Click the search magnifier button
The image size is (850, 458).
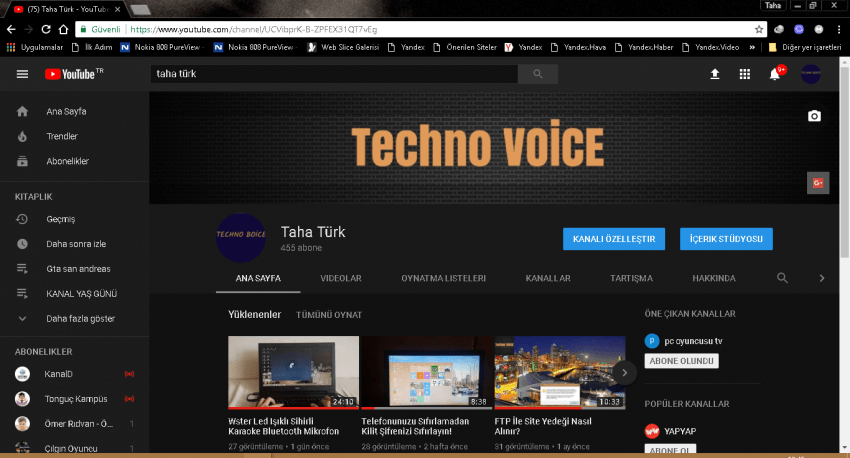(x=538, y=74)
